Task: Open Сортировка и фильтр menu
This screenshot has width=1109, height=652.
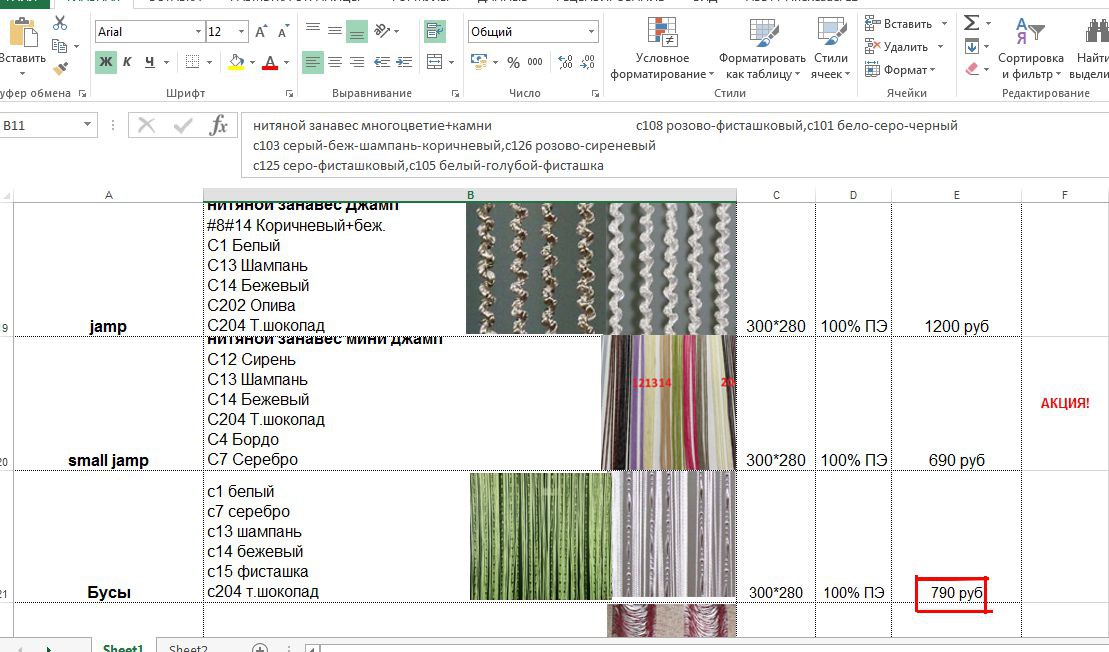Action: (1030, 49)
